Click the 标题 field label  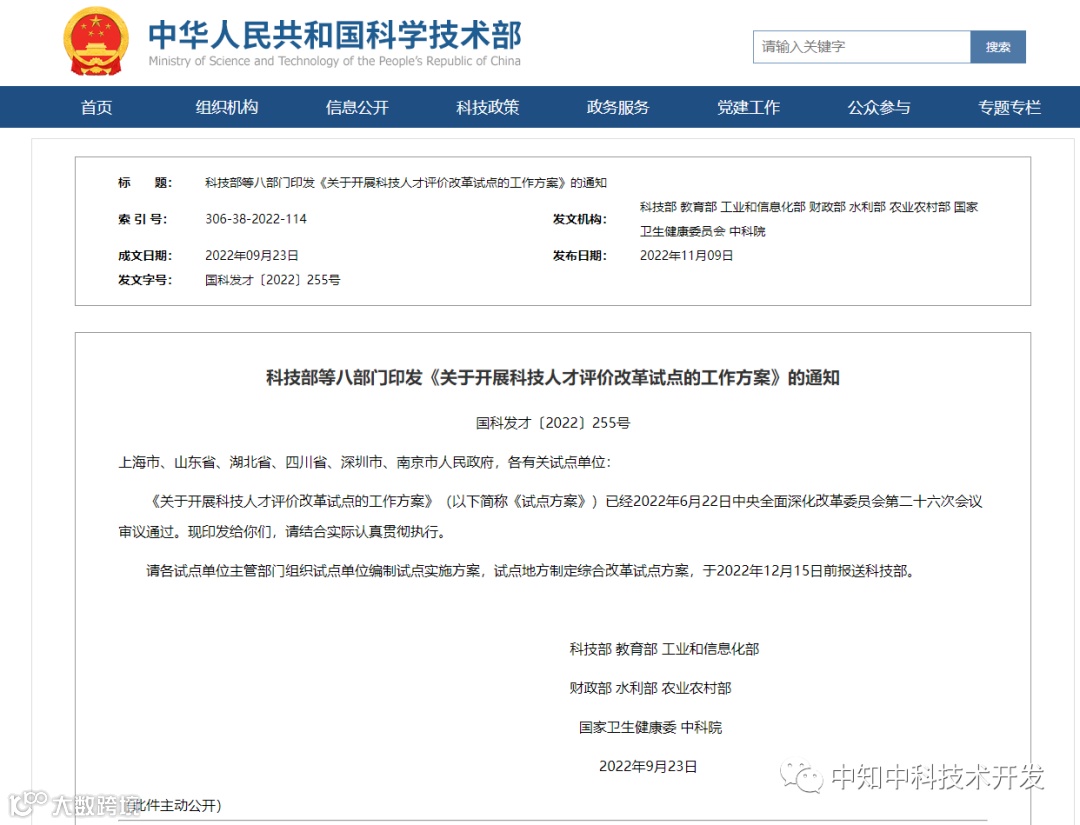point(145,182)
